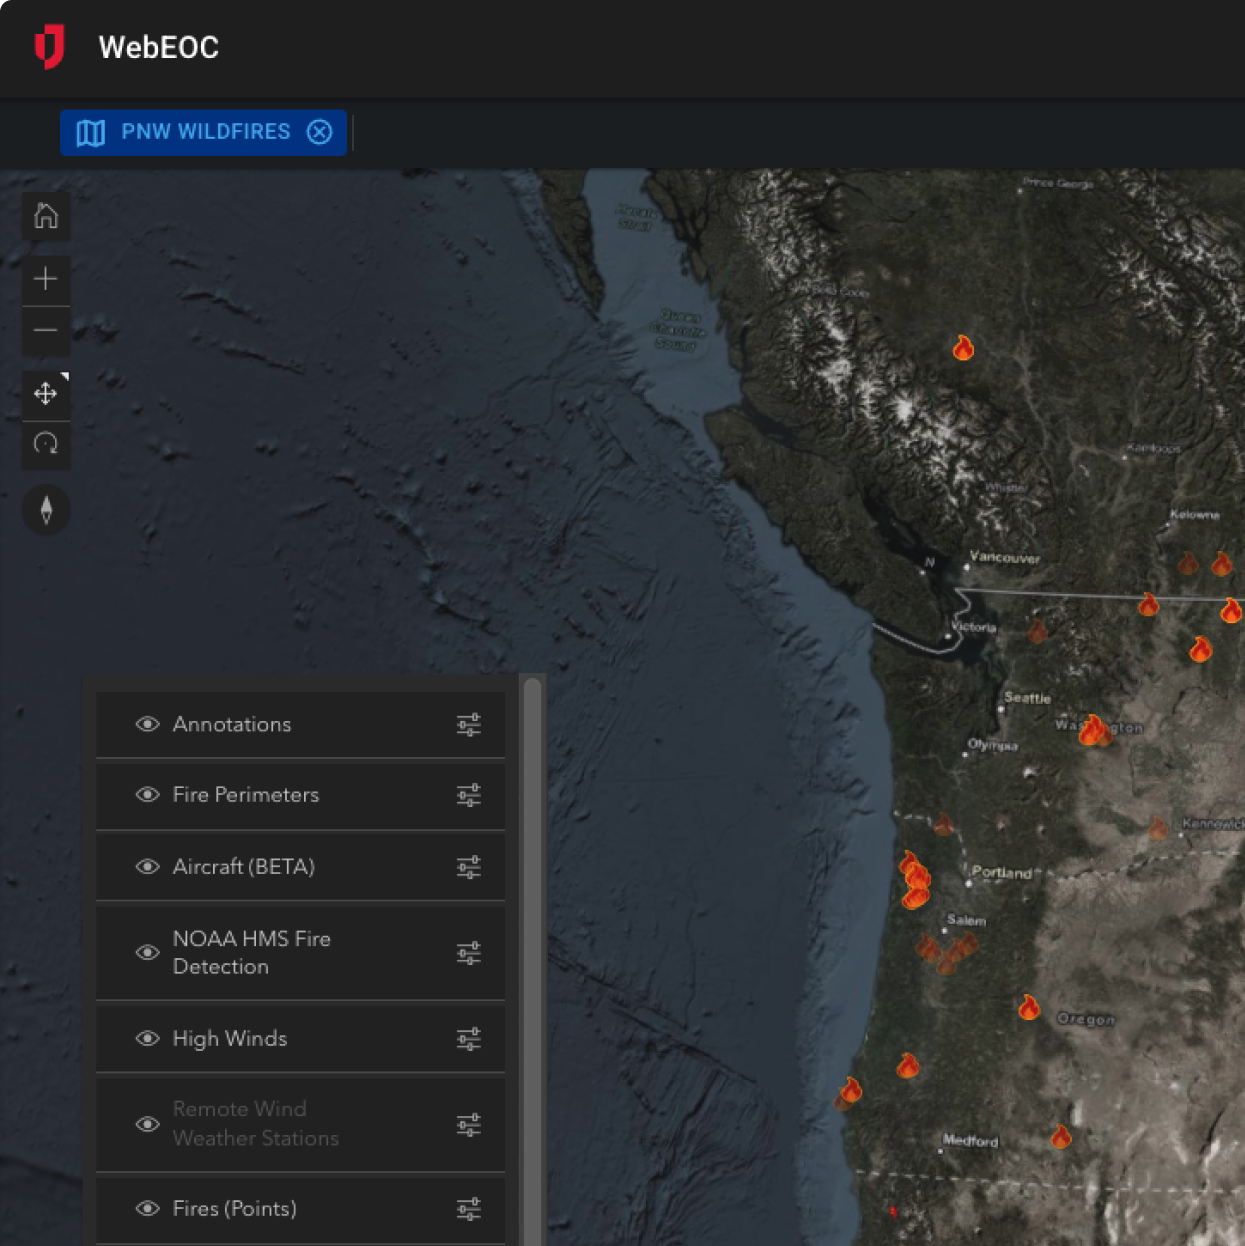Click the rotate map tool

(x=46, y=444)
